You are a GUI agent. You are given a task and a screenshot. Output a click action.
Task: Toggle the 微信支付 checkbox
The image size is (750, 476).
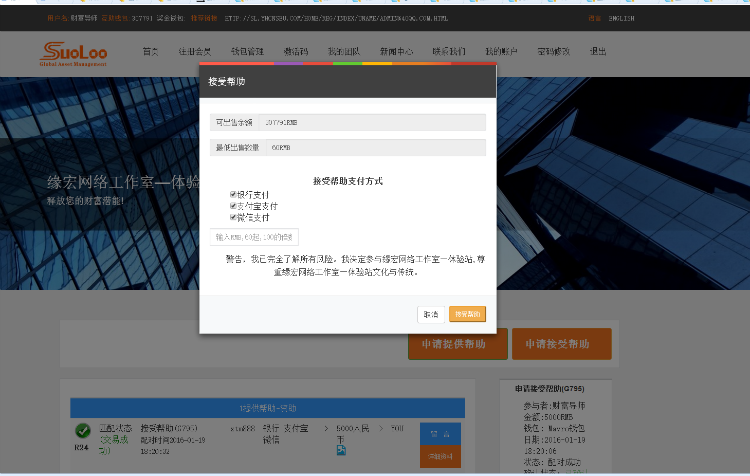pos(233,217)
